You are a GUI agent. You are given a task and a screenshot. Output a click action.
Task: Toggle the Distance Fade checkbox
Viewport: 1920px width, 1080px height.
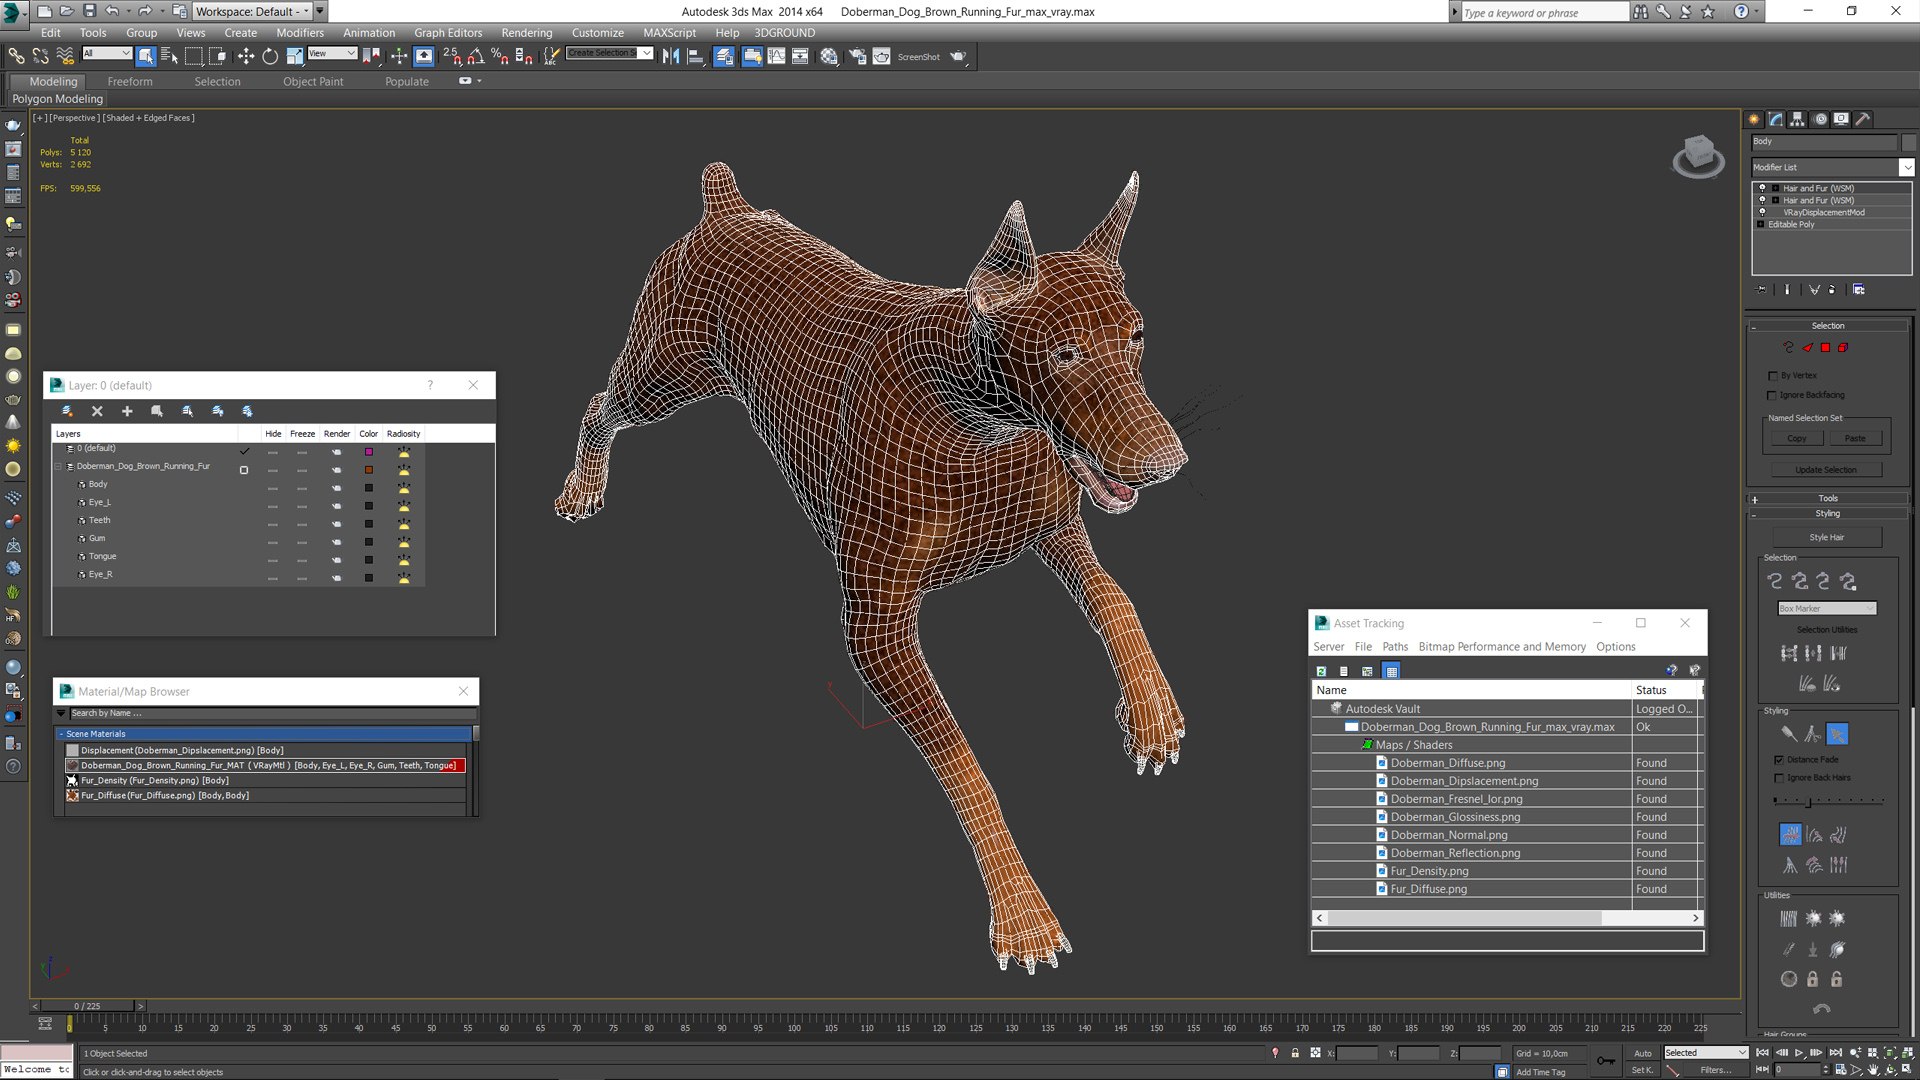pyautogui.click(x=1779, y=760)
